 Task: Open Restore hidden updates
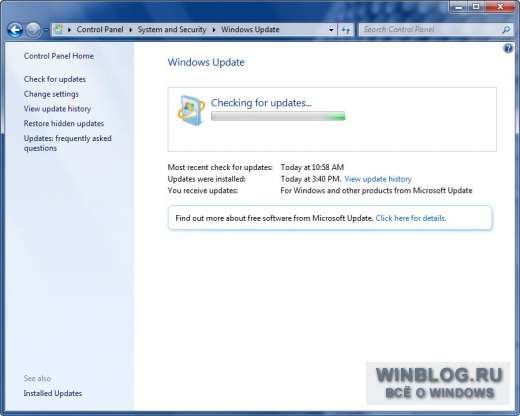click(64, 123)
